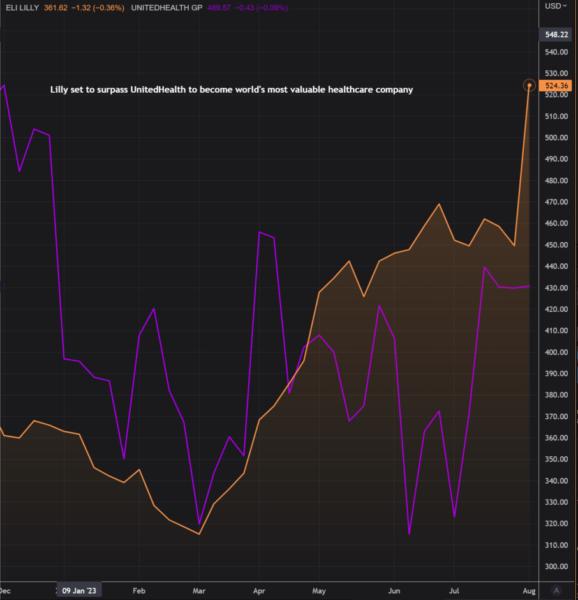Toggle auto scale 'A' button
578x600 pixels.
(x=557, y=590)
